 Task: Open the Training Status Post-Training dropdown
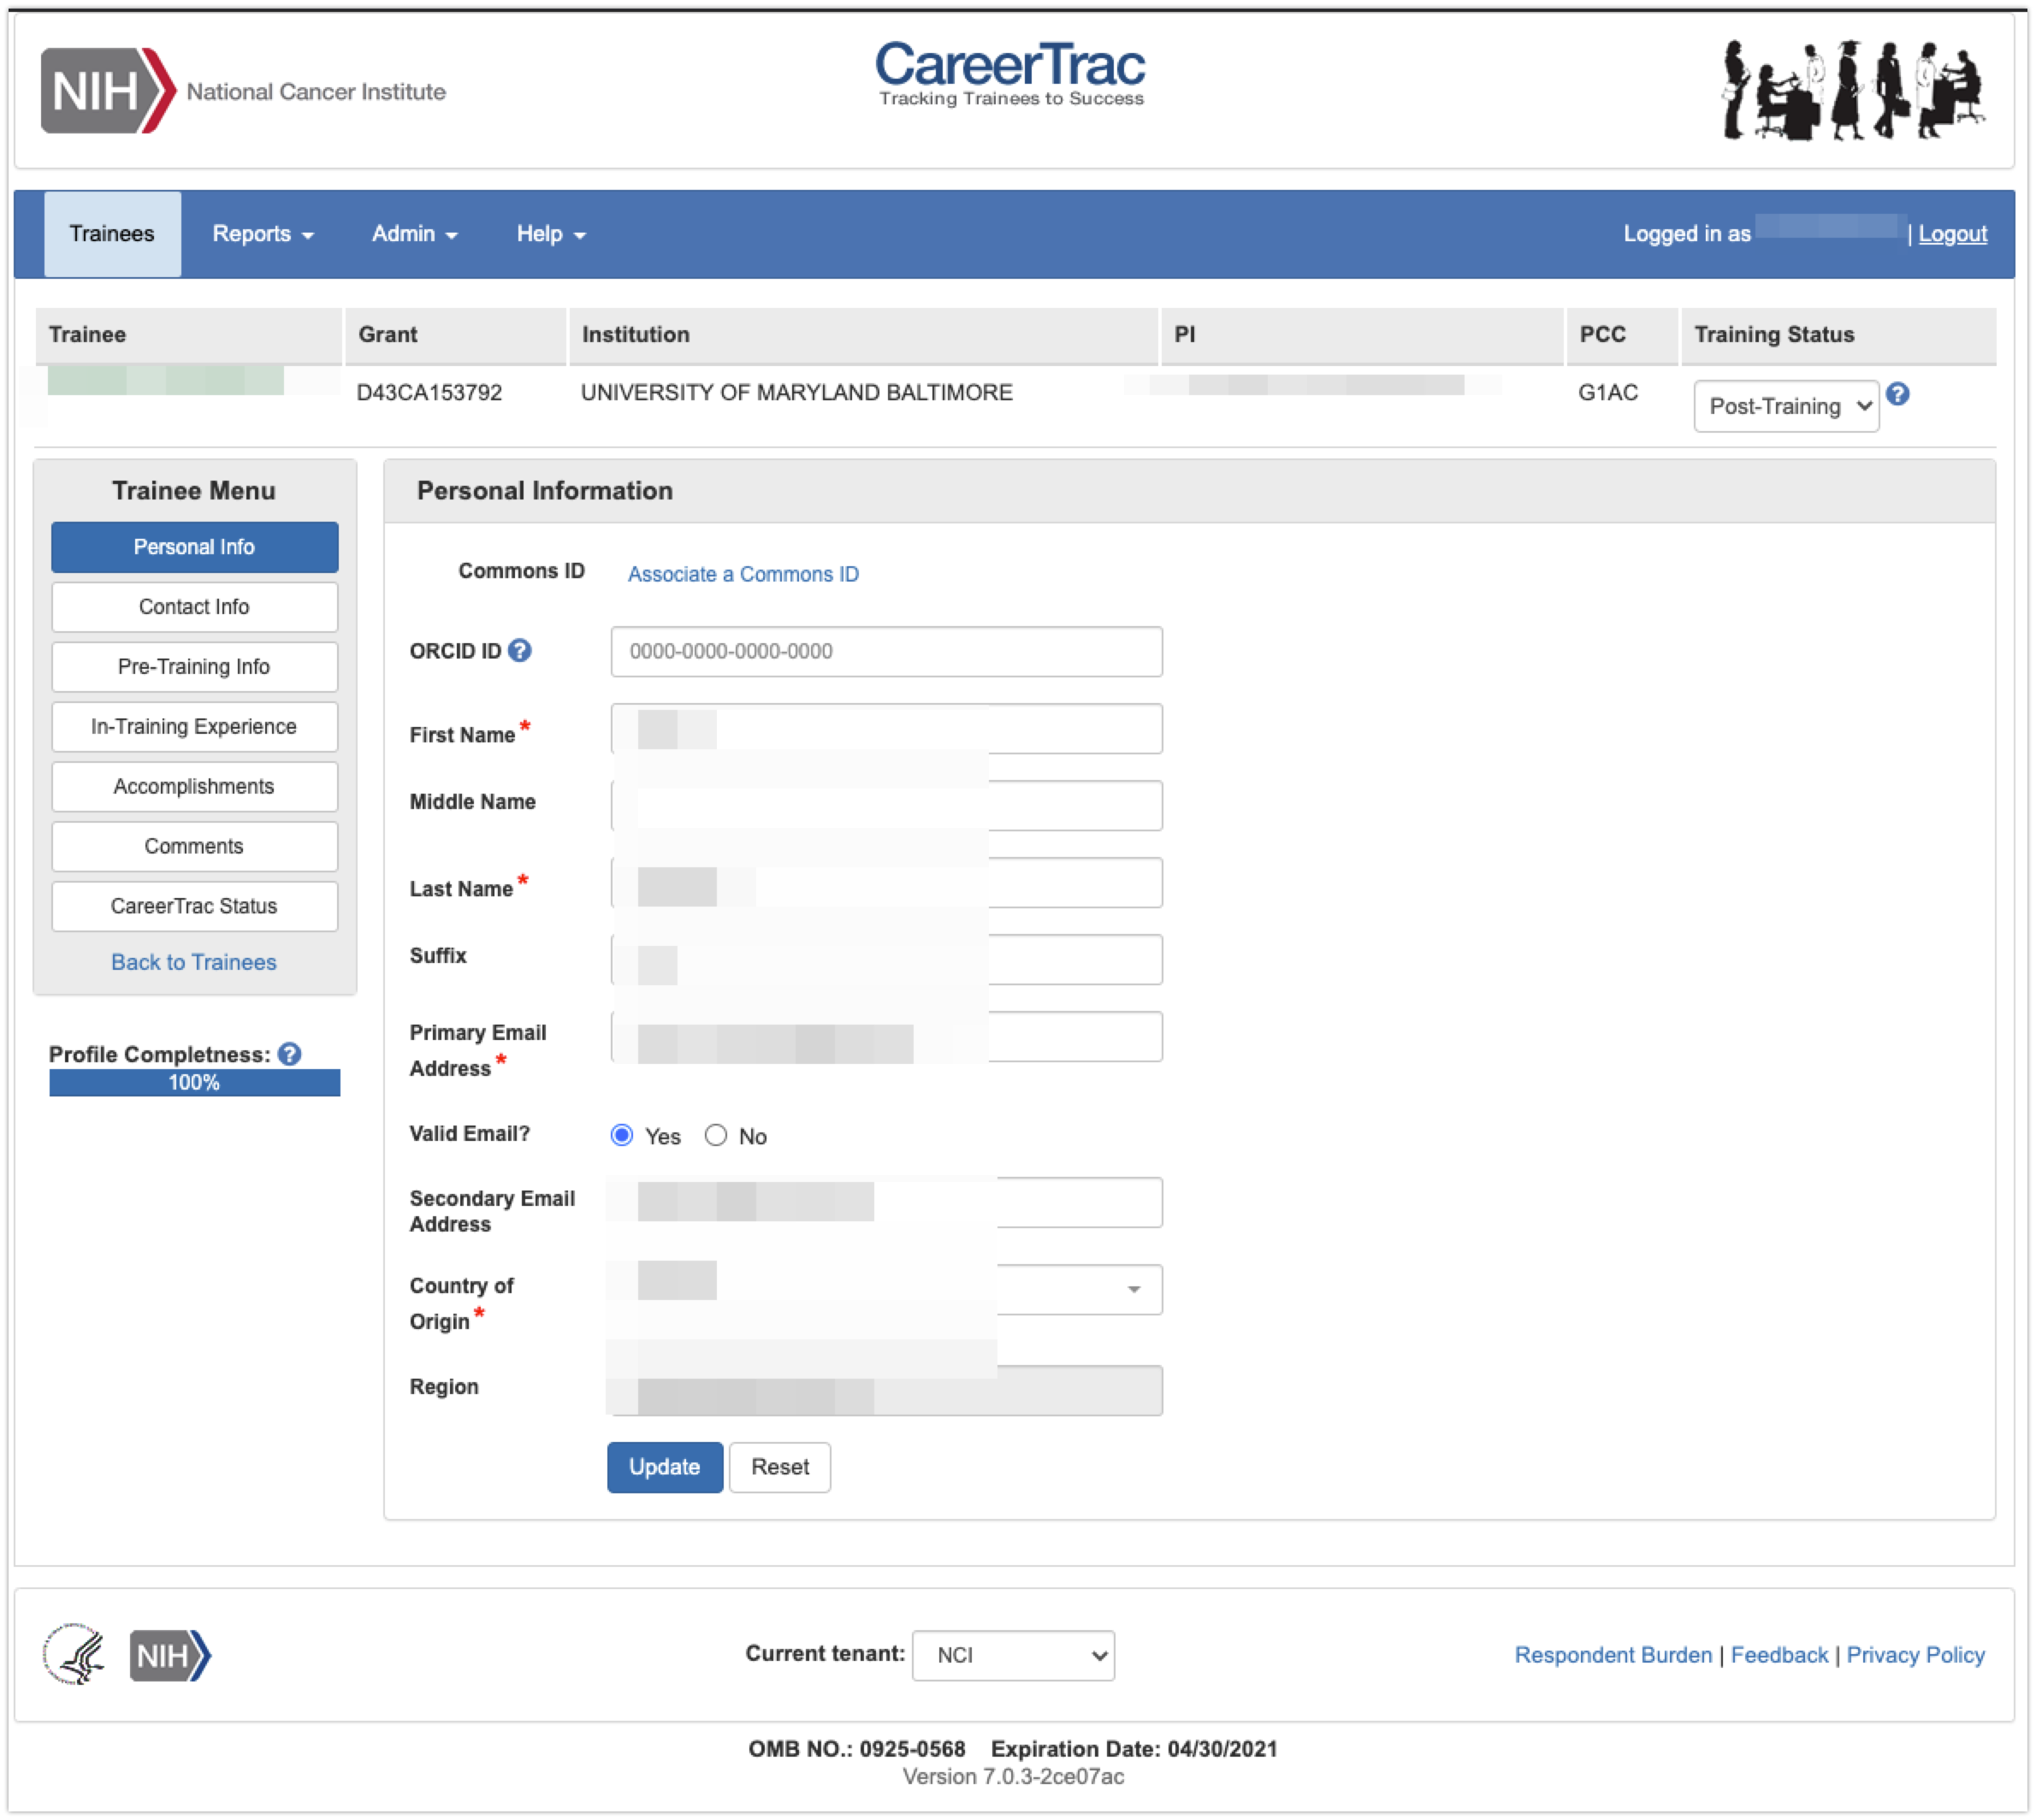(1786, 406)
